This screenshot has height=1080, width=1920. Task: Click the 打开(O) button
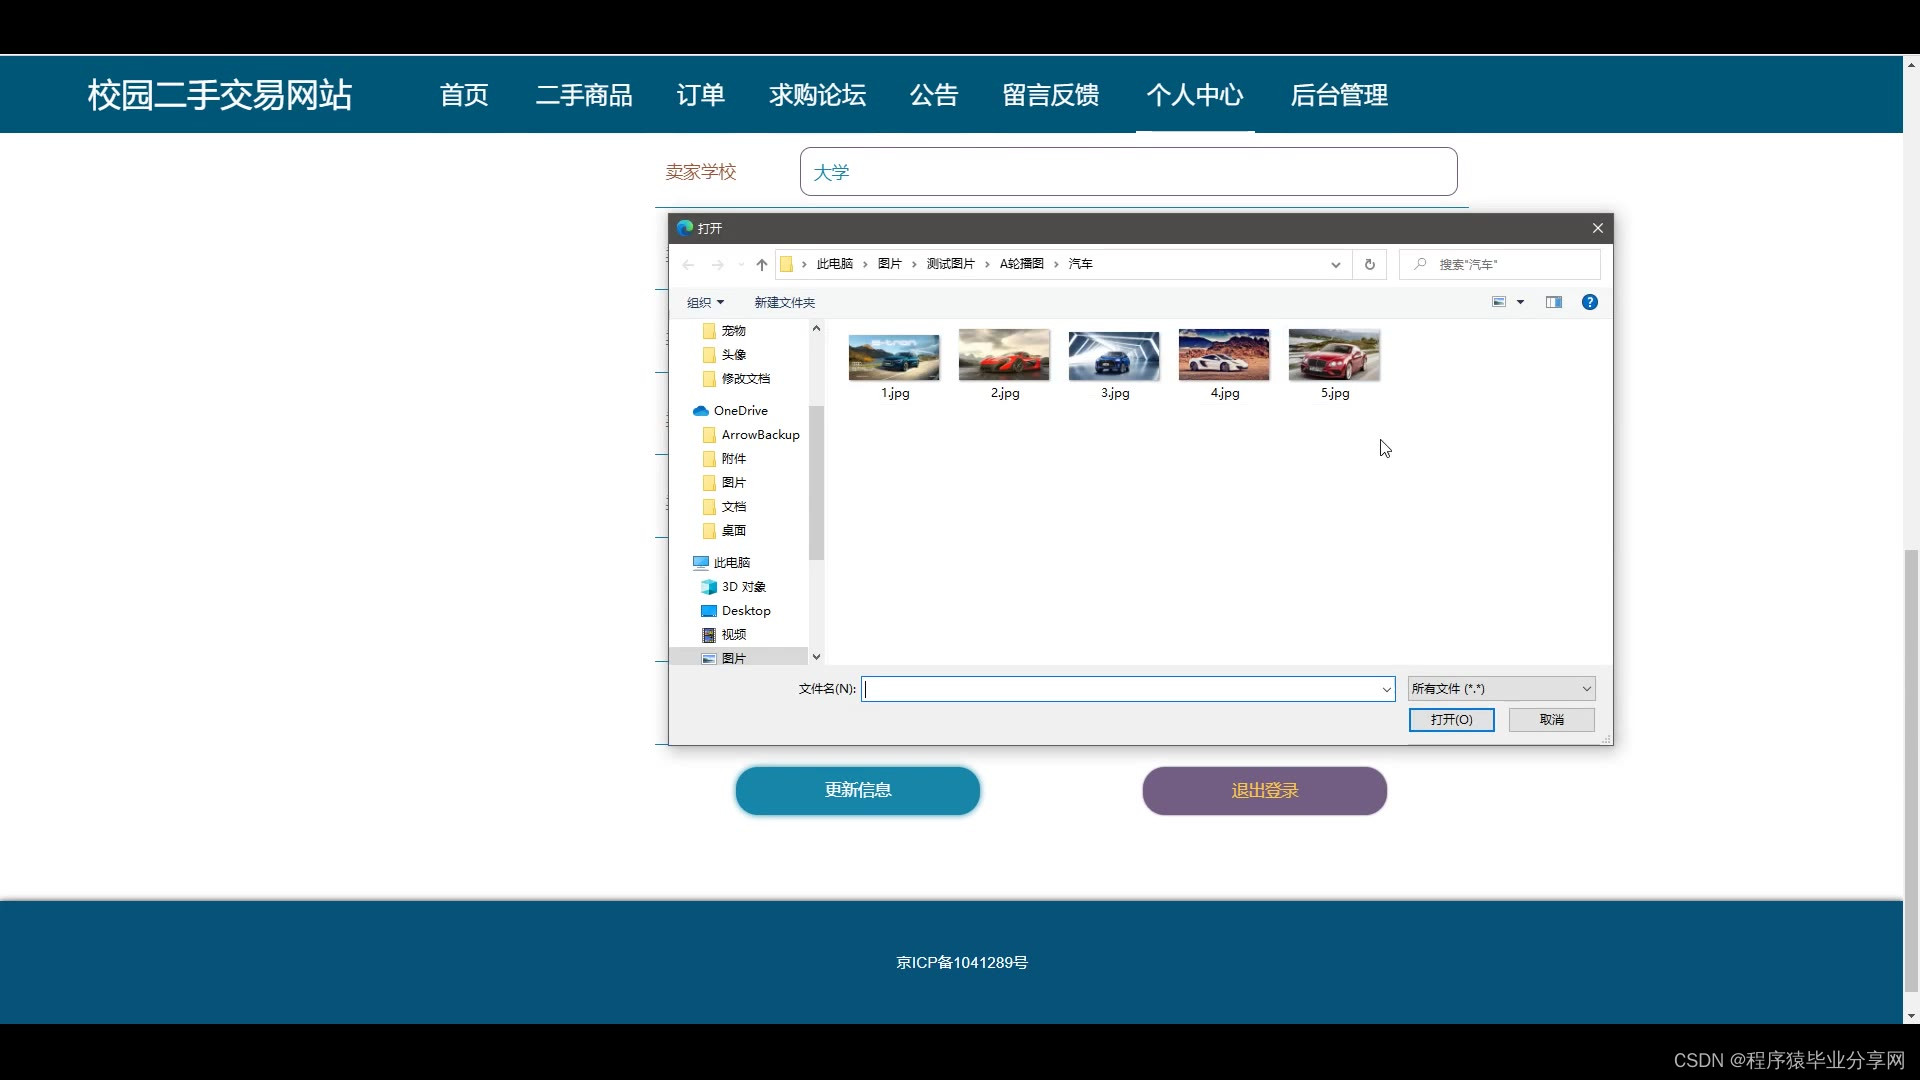click(x=1451, y=720)
